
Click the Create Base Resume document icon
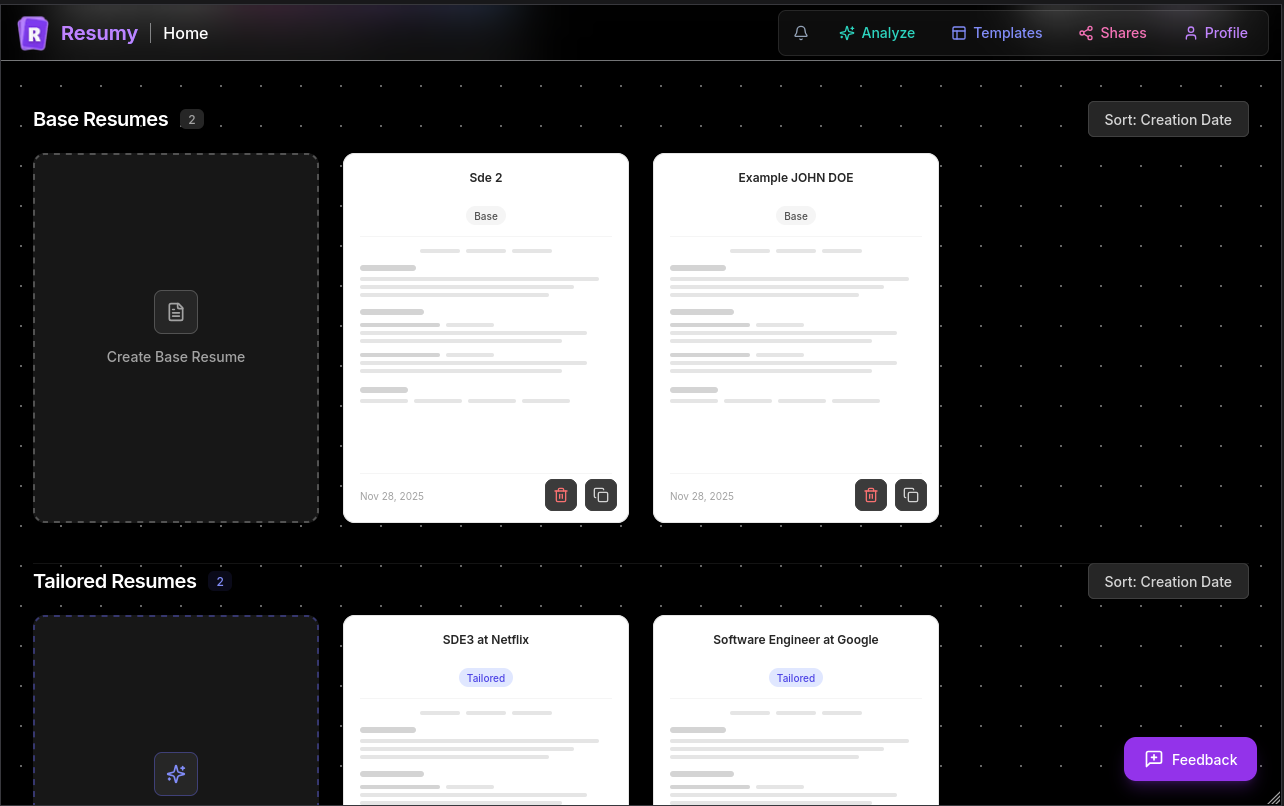tap(176, 312)
